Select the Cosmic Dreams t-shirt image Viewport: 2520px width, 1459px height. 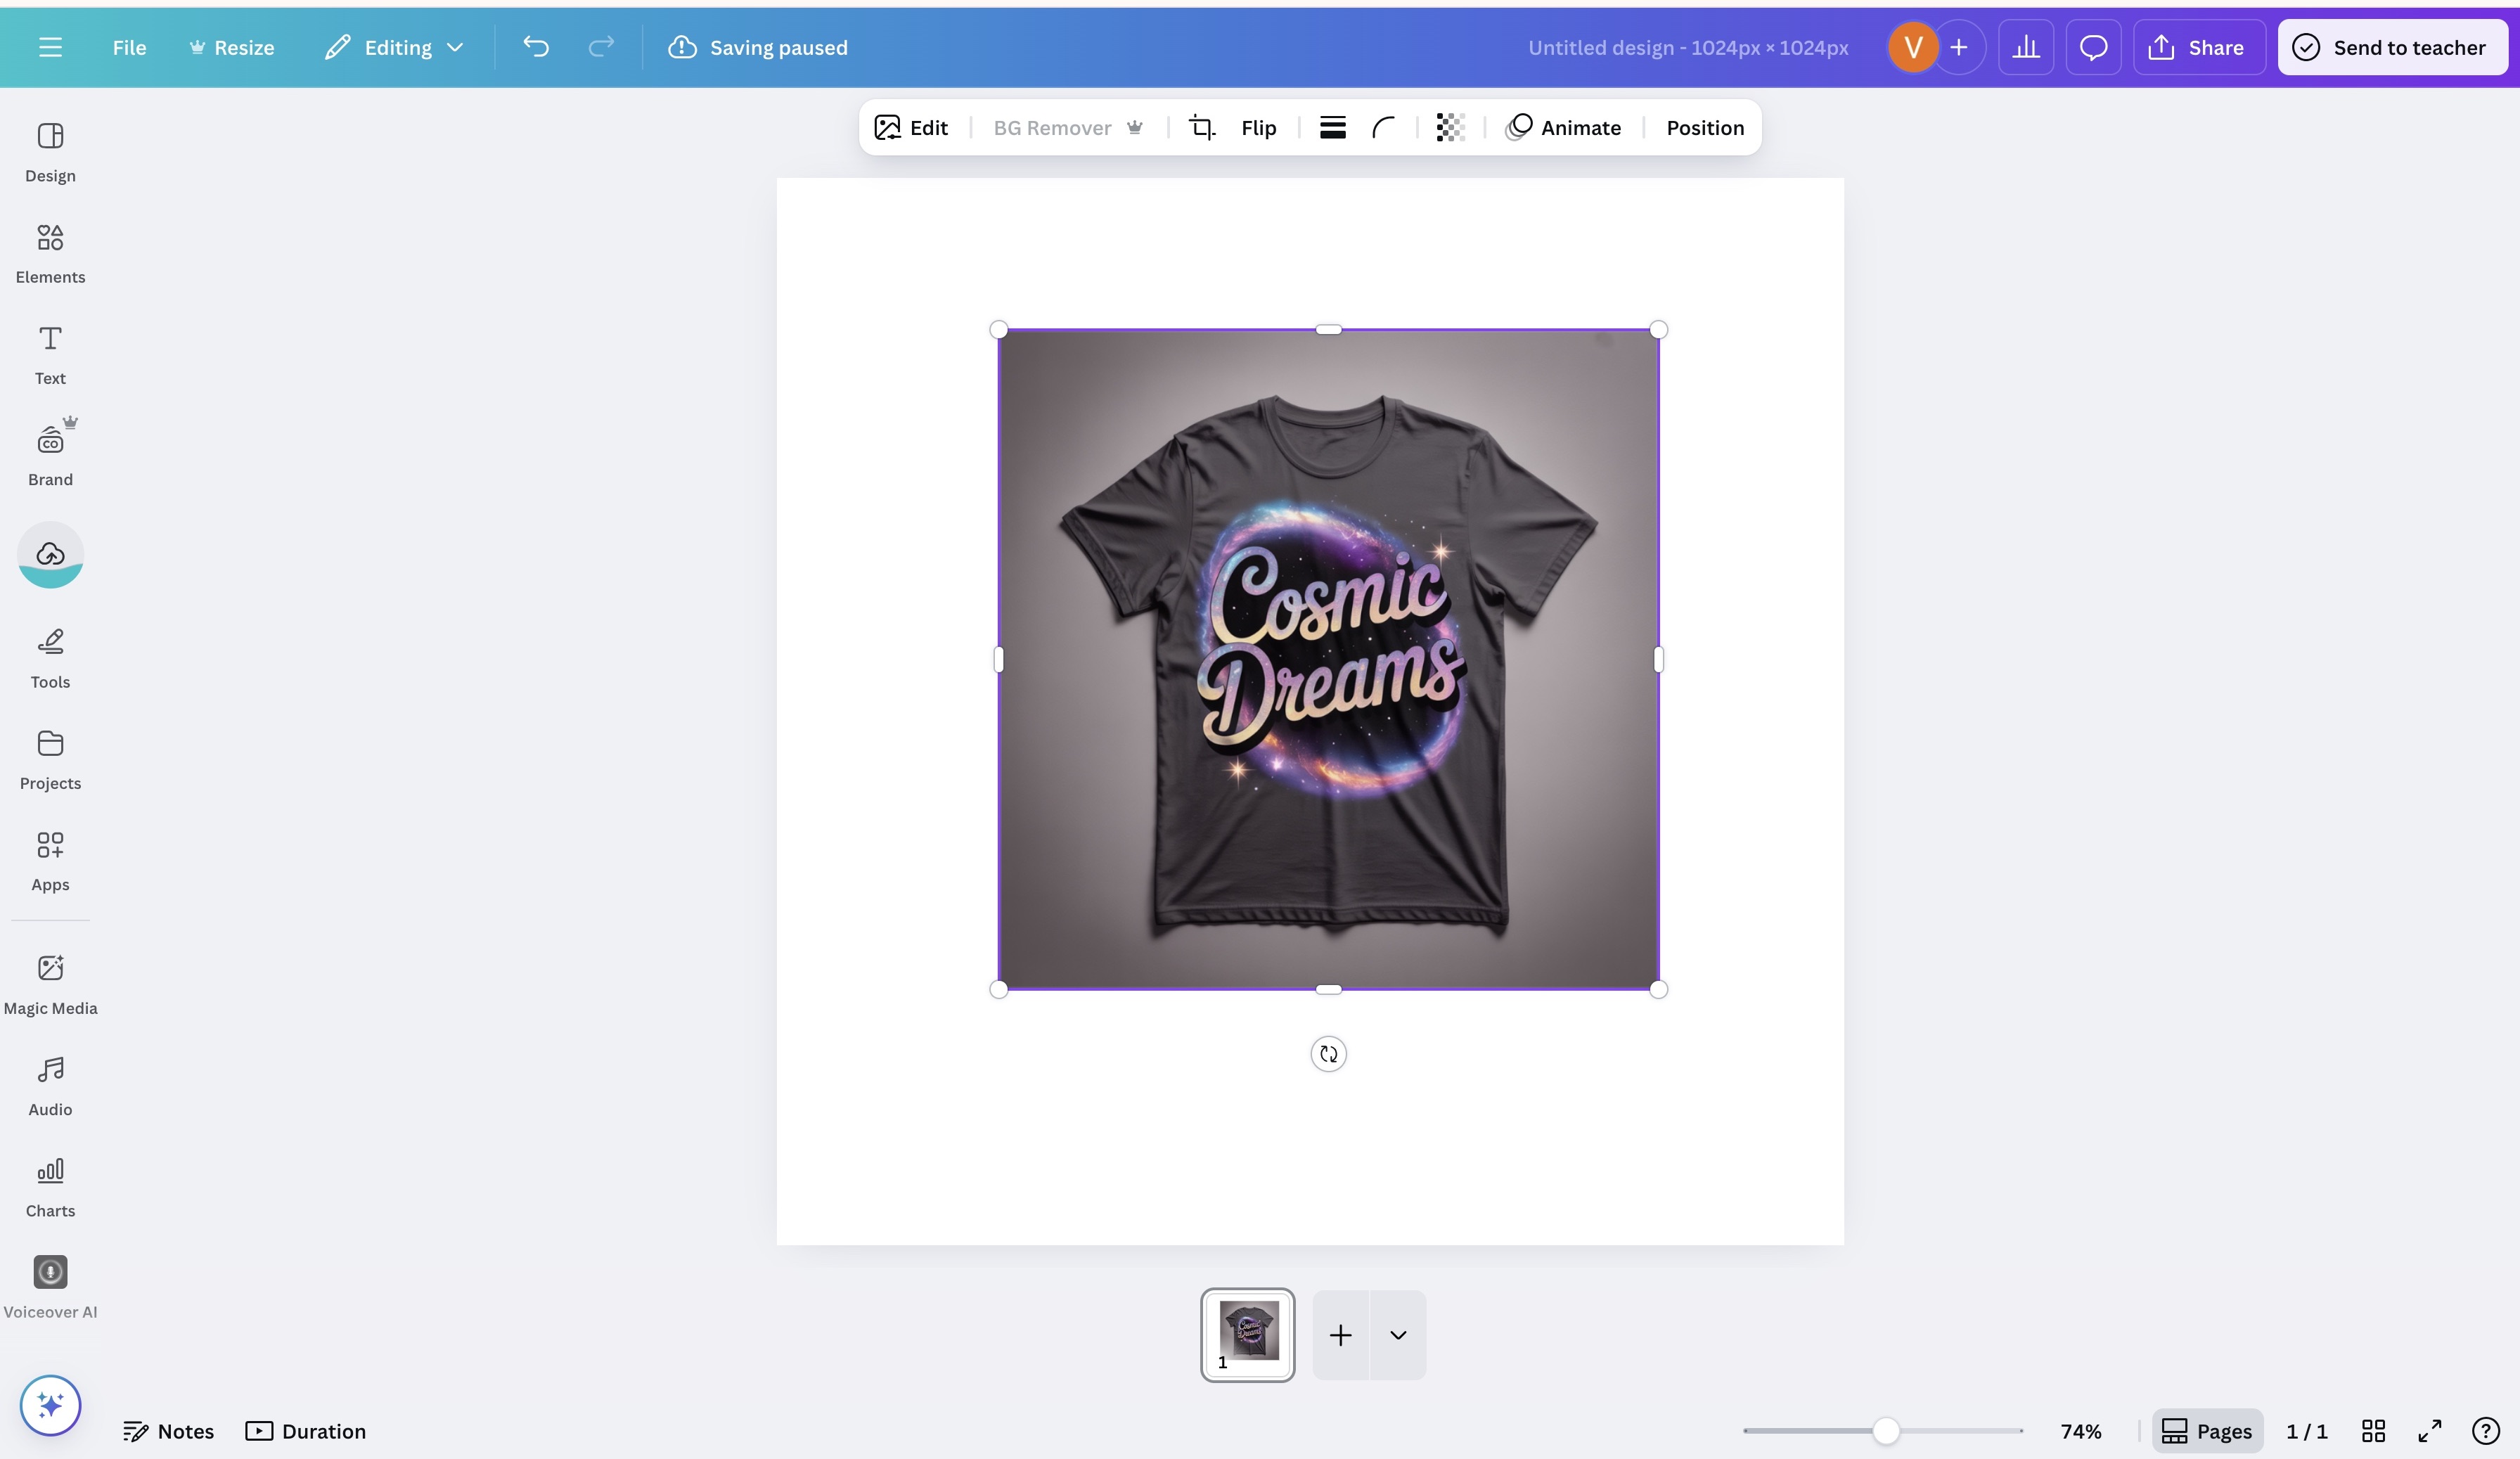point(1328,659)
